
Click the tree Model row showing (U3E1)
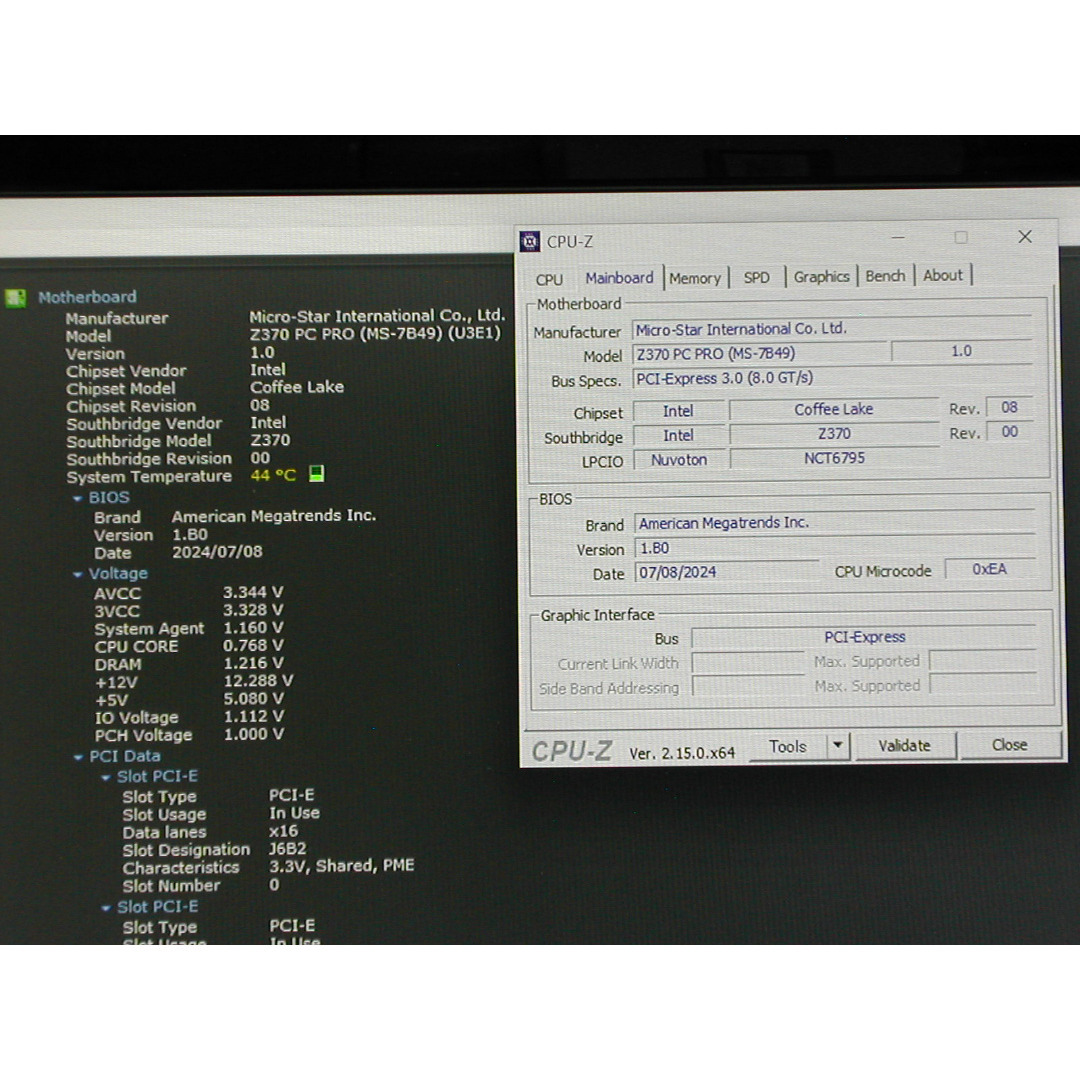click(x=284, y=335)
